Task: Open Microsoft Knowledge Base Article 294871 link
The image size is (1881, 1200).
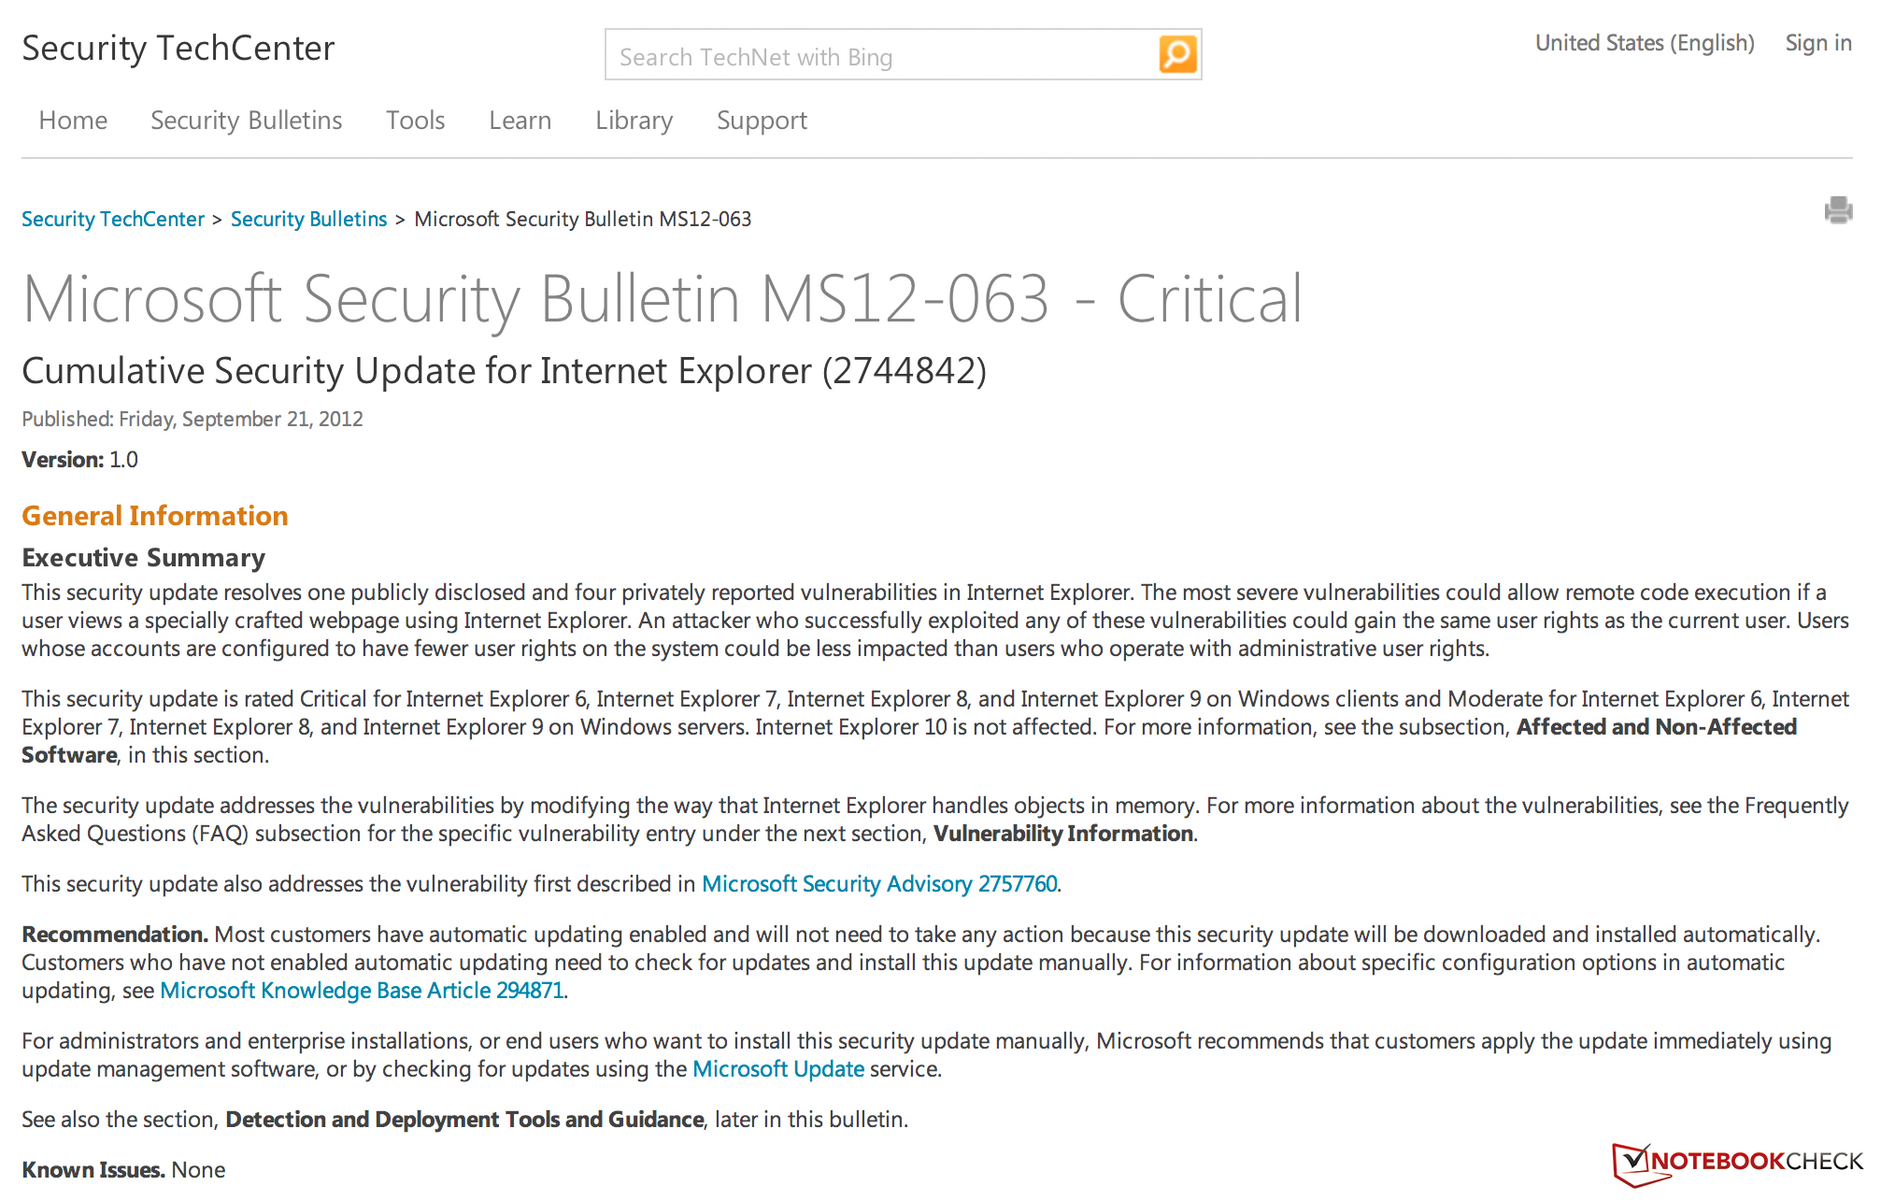Action: (361, 990)
